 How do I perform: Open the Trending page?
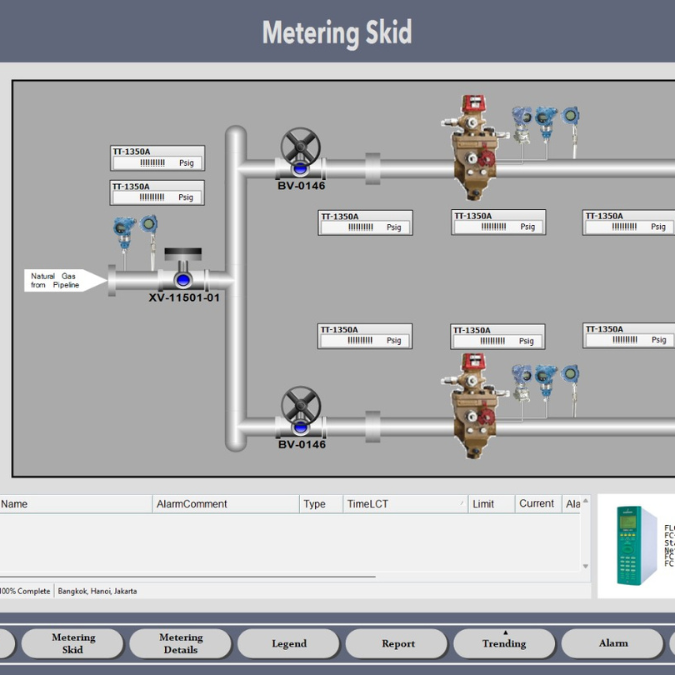505,643
